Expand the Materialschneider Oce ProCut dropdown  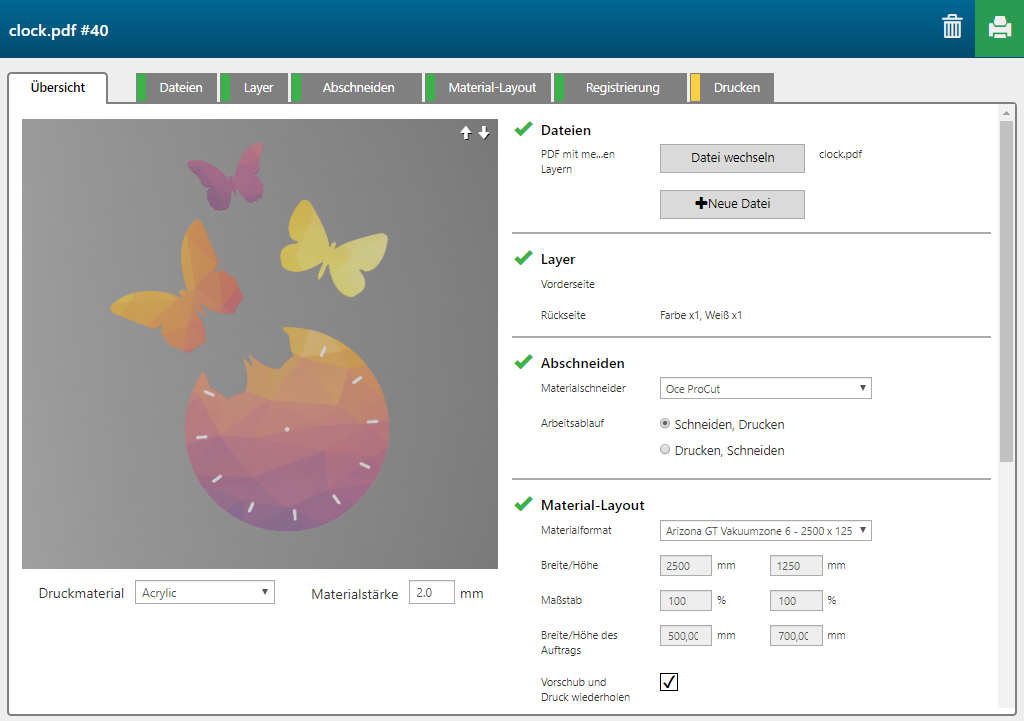[765, 388]
